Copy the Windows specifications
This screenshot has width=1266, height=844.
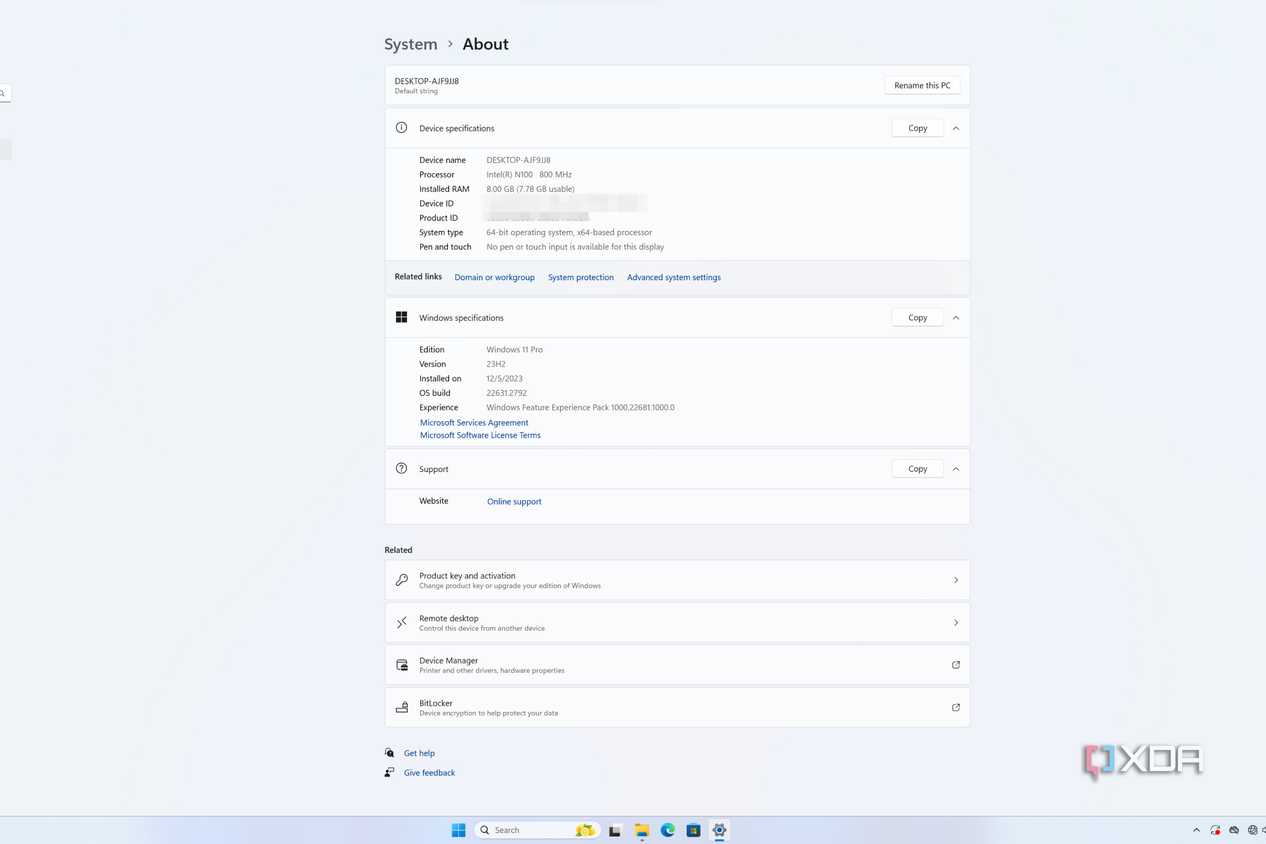[x=917, y=317]
